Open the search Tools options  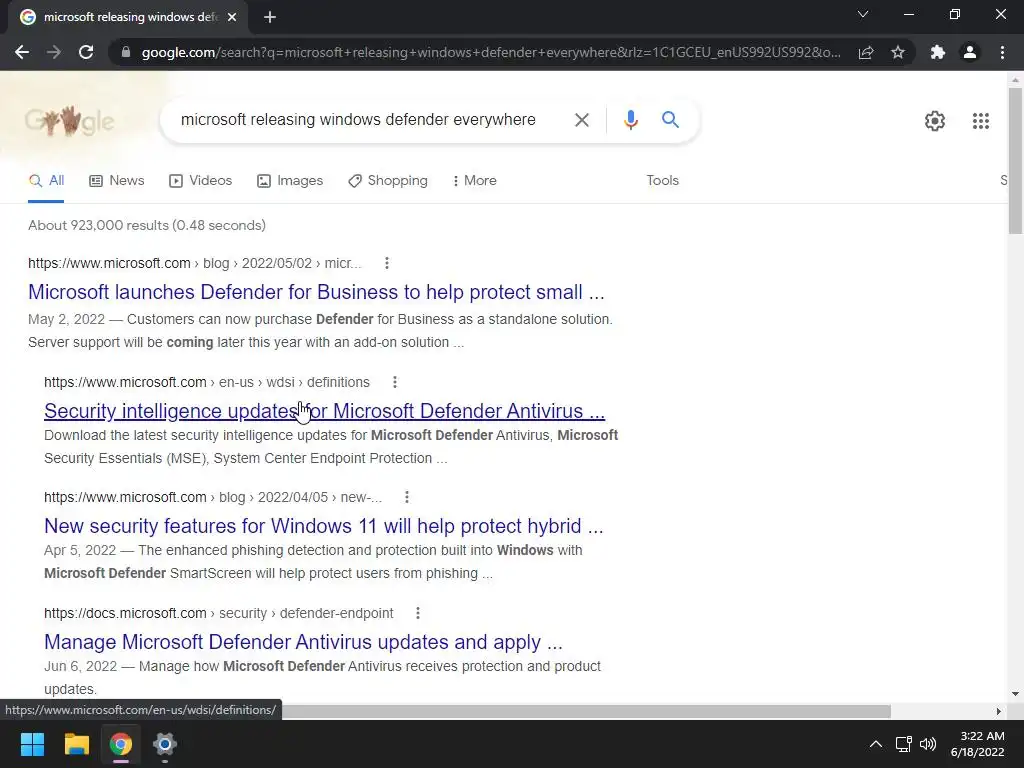[x=662, y=181]
